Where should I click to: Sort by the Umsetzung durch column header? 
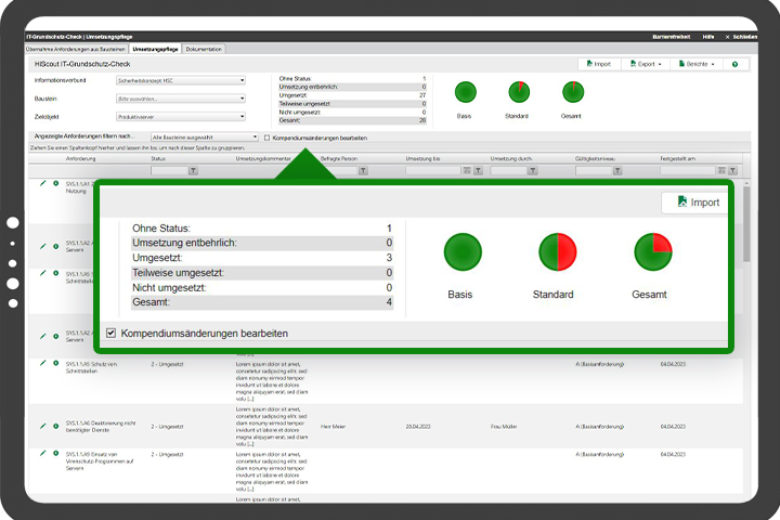pos(511,159)
